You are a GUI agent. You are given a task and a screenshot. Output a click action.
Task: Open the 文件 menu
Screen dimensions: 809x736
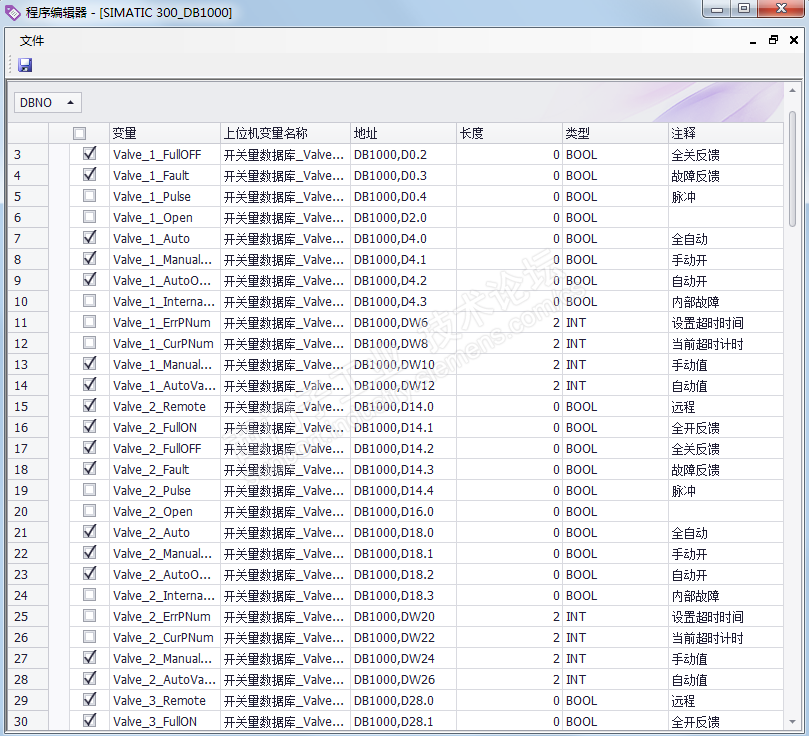(32, 41)
